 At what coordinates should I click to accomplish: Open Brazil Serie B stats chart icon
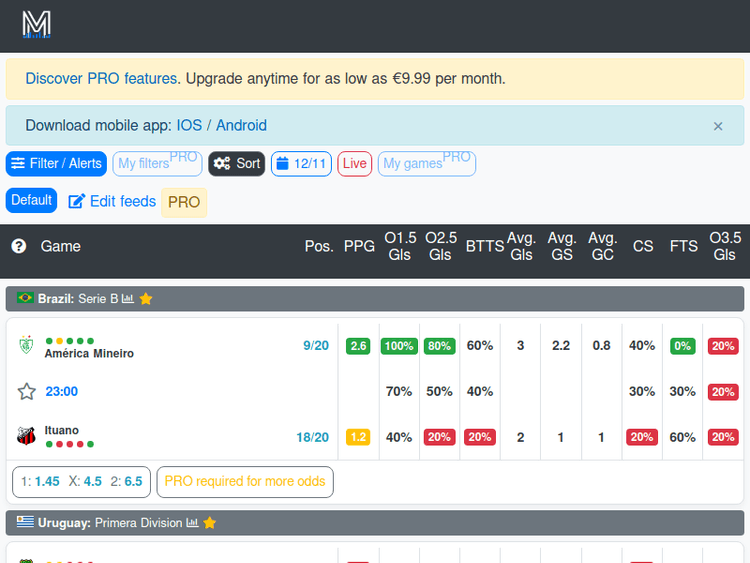pyautogui.click(x=128, y=298)
